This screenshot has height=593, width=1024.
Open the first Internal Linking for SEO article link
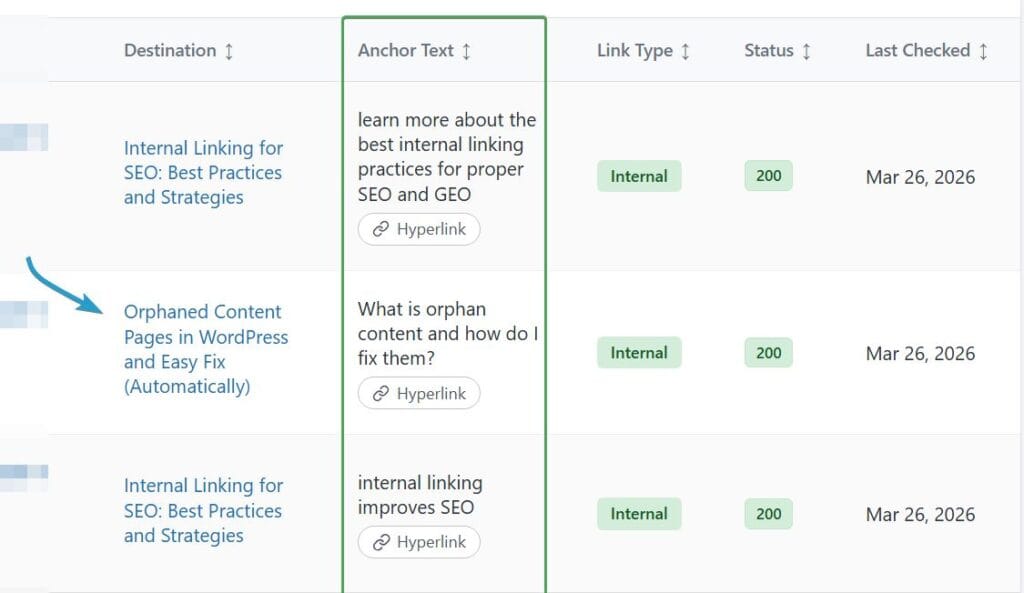(x=204, y=173)
